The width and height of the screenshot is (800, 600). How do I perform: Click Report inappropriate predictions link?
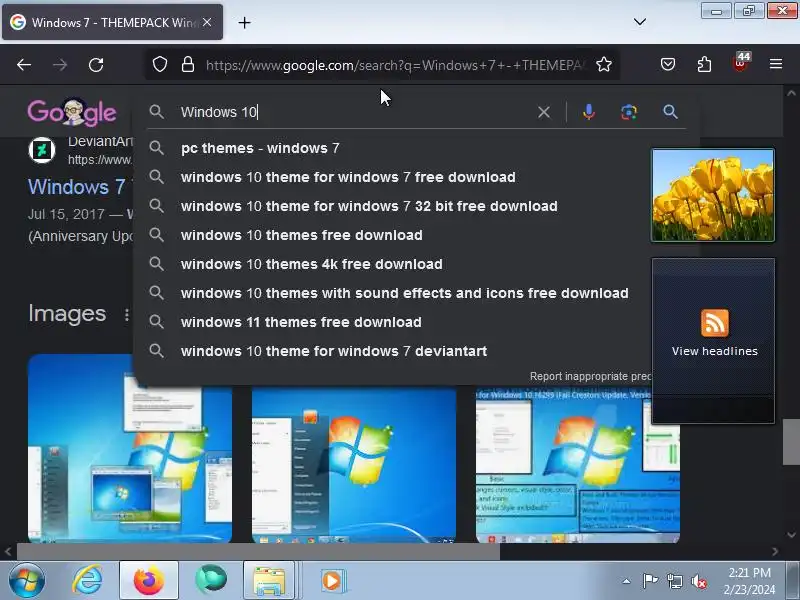pos(590,376)
